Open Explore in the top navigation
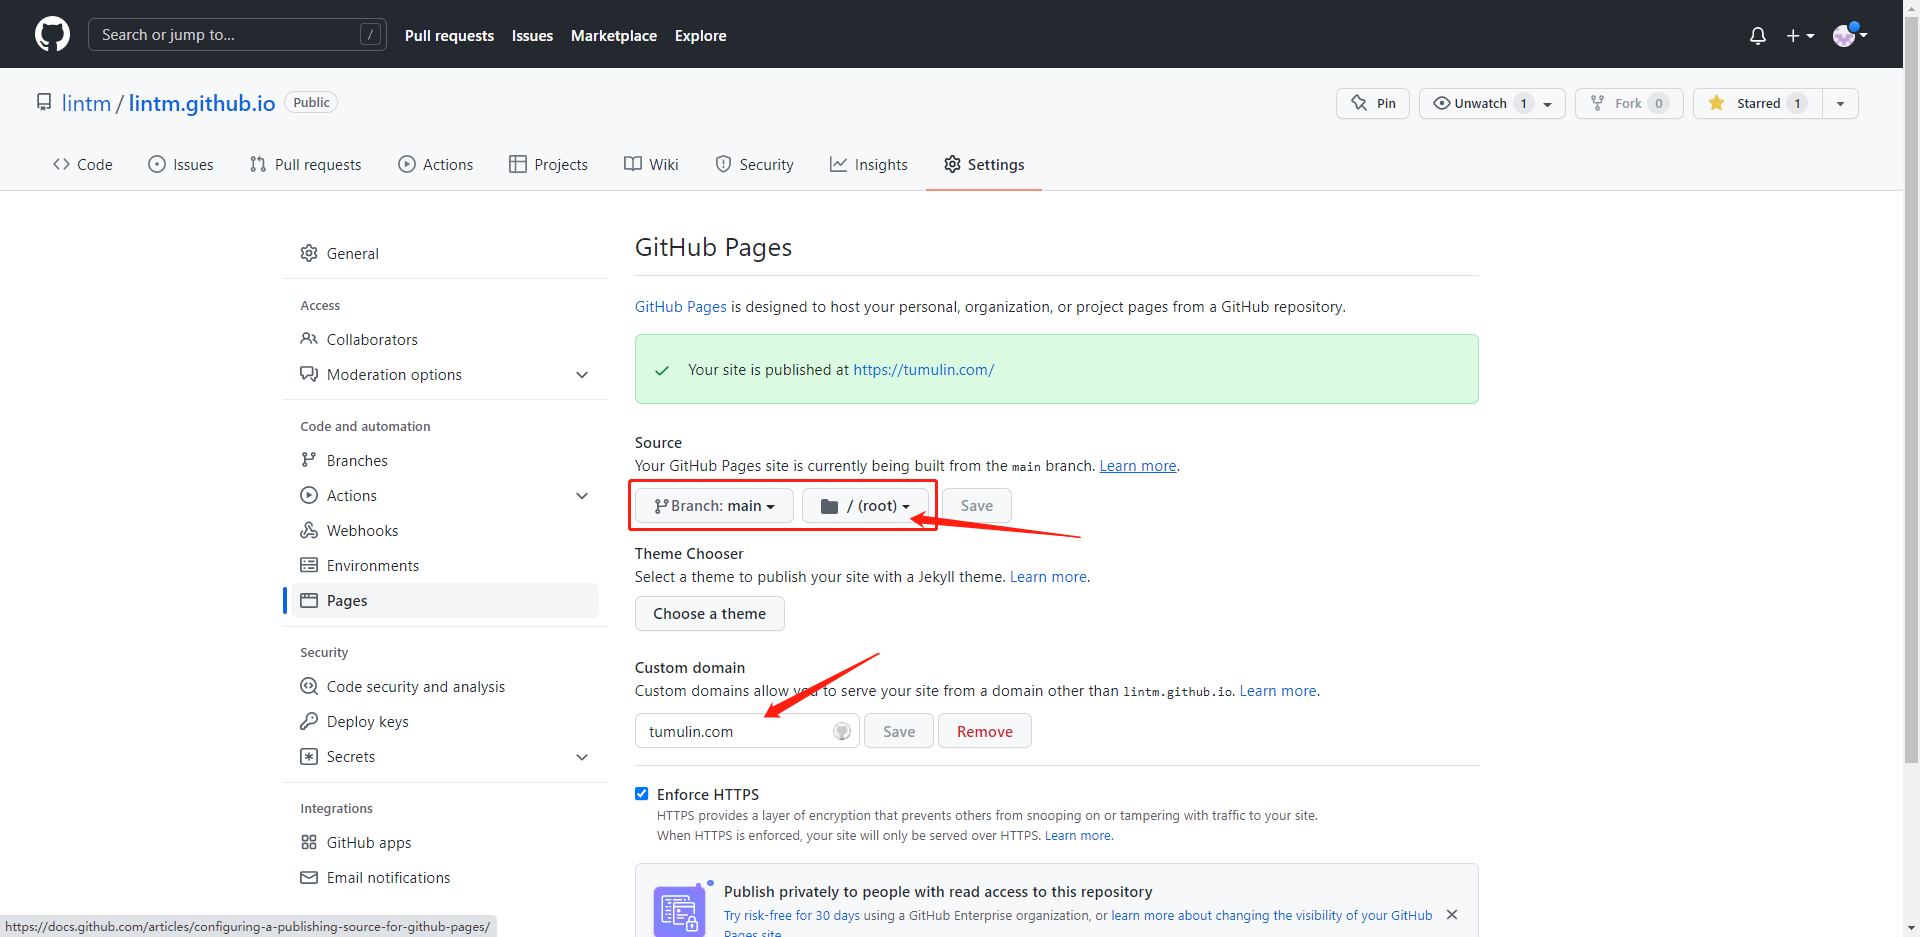 pos(700,36)
